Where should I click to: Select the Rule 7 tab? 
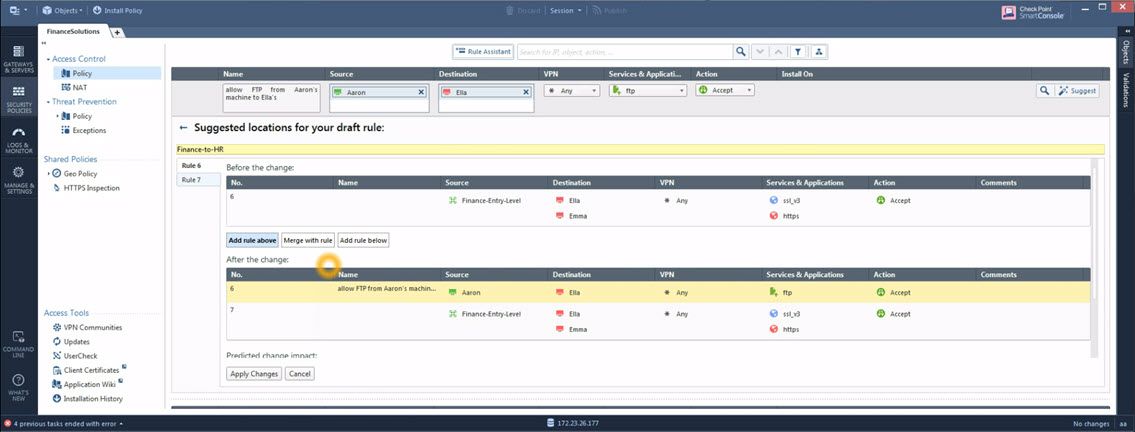[x=198, y=179]
